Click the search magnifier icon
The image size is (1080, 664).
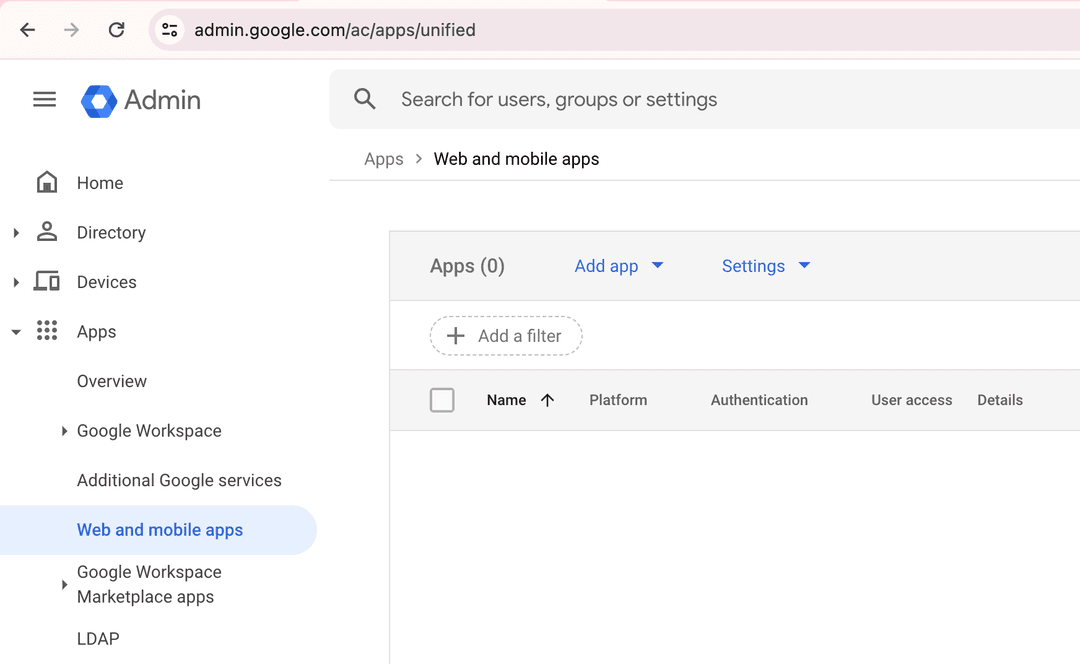click(x=364, y=98)
